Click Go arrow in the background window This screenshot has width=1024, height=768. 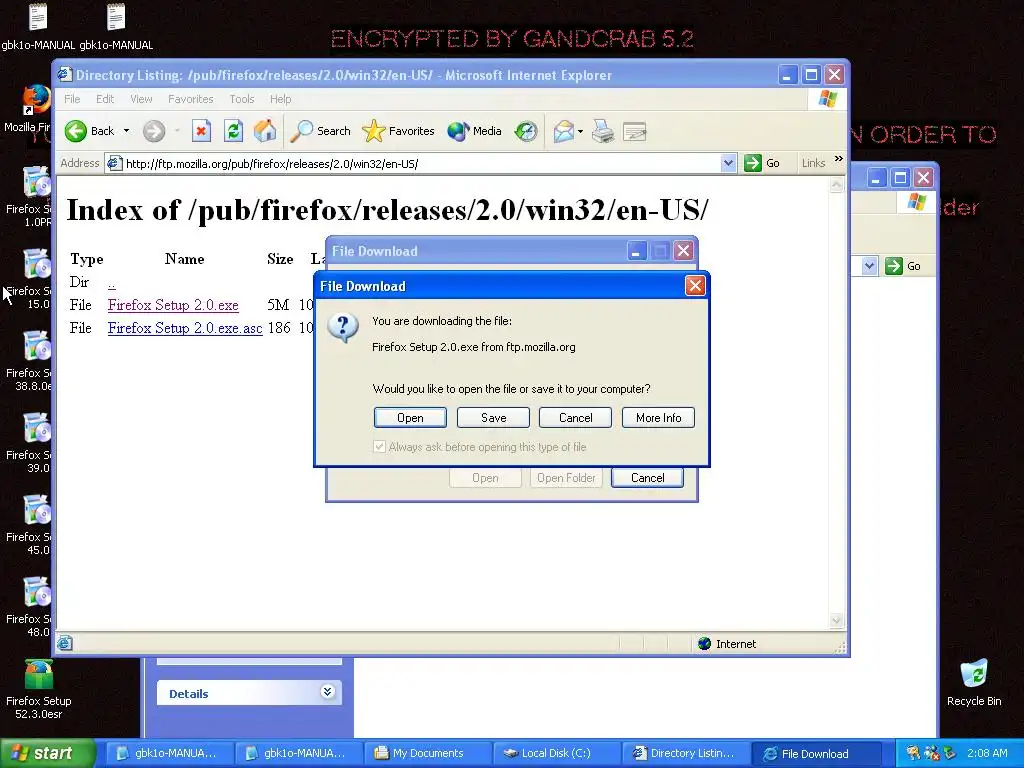893,266
